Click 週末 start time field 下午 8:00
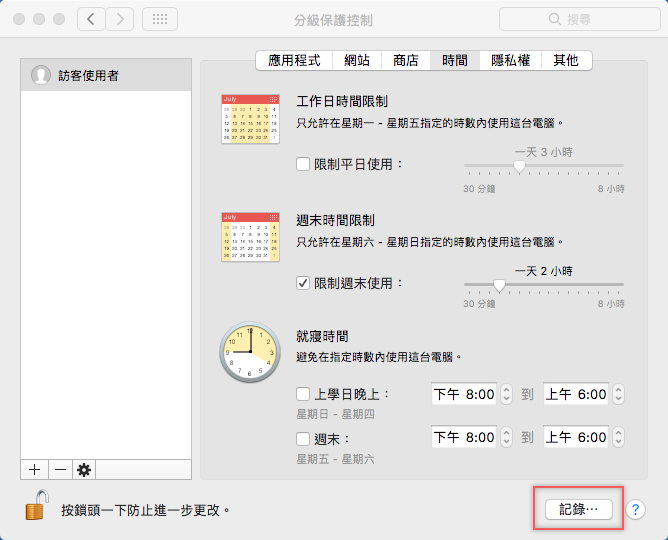This screenshot has width=668, height=540. 464,437
